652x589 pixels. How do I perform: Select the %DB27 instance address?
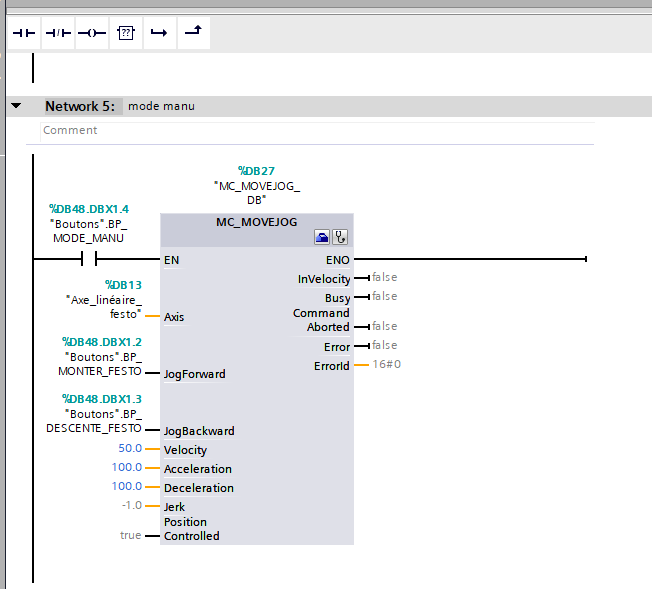coord(256,171)
